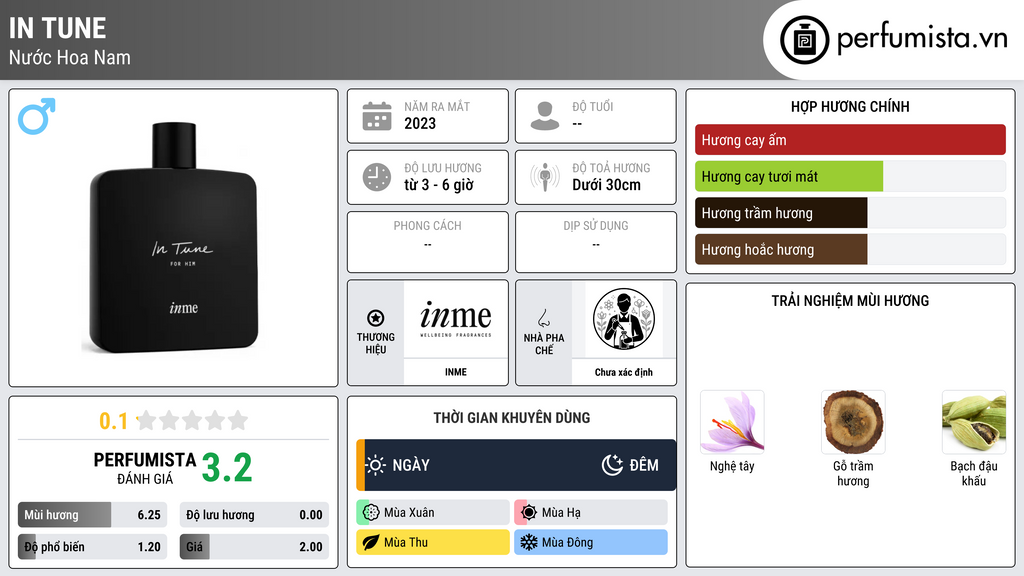Click the Mùa Thu season tile
This screenshot has width=1024, height=576.
pos(432,543)
